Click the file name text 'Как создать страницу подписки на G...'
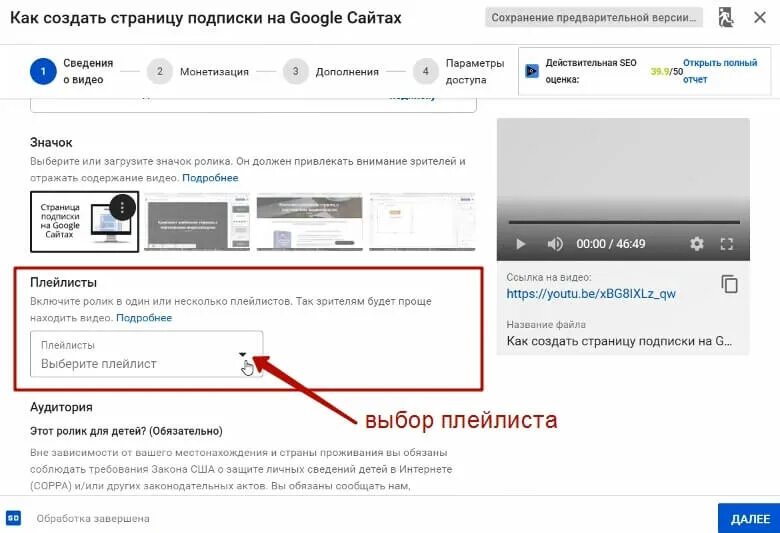780x533 pixels. 619,341
